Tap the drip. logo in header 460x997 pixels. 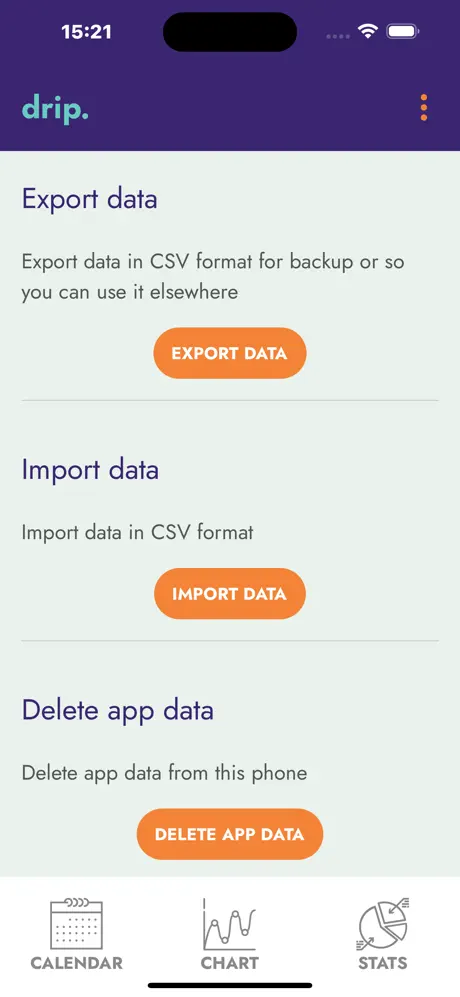click(55, 109)
